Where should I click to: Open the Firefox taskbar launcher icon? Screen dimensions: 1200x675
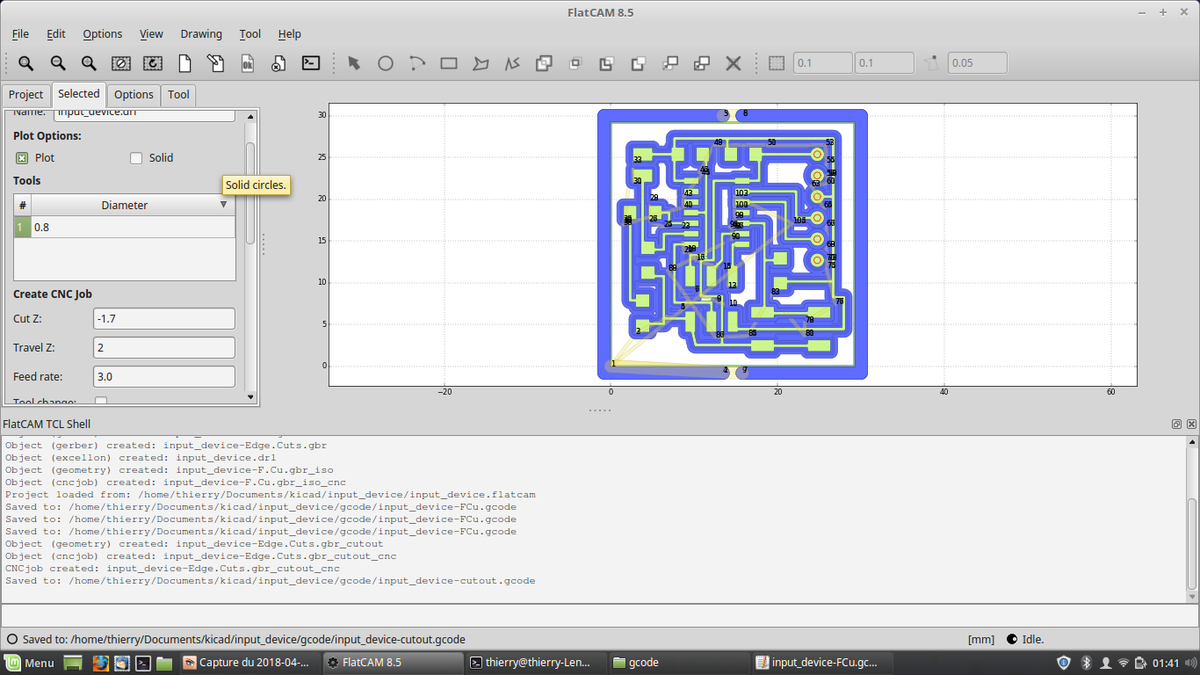[100, 662]
